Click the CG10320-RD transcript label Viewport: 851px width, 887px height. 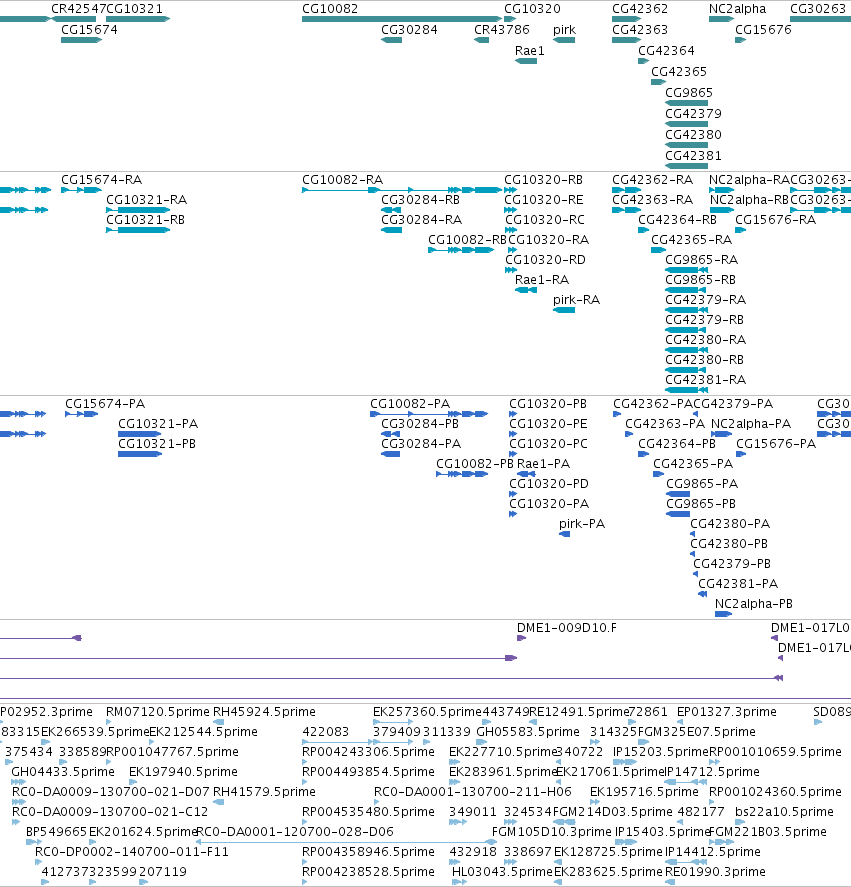pyautogui.click(x=545, y=260)
